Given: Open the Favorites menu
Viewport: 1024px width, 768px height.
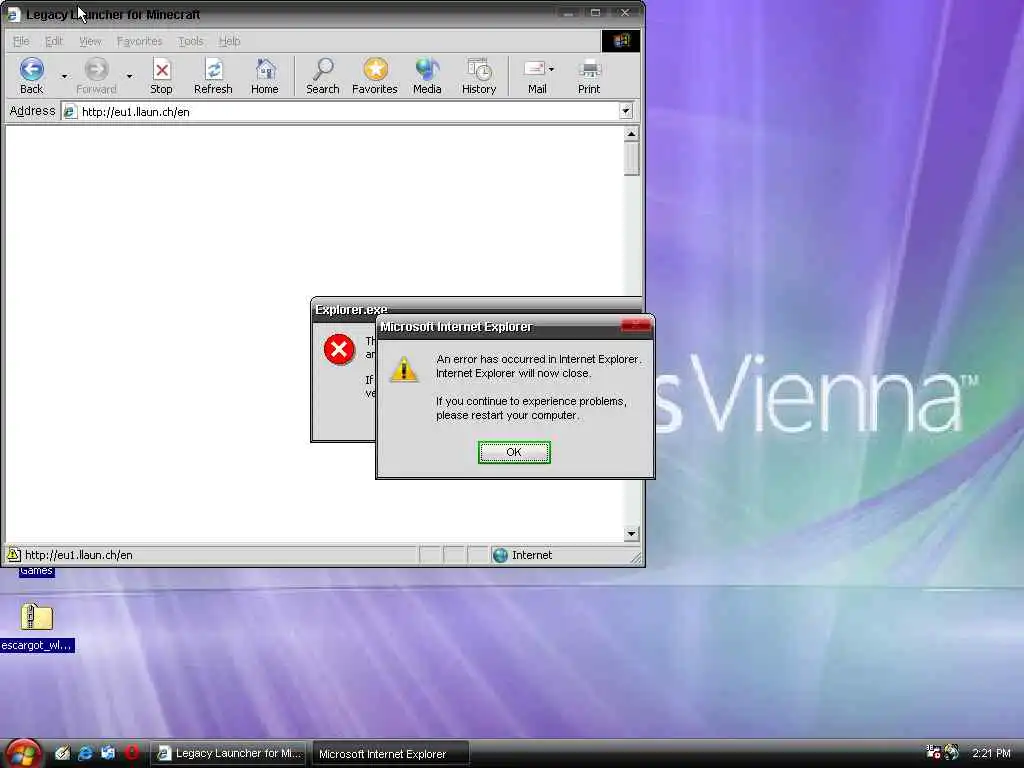Looking at the screenshot, I should [139, 41].
